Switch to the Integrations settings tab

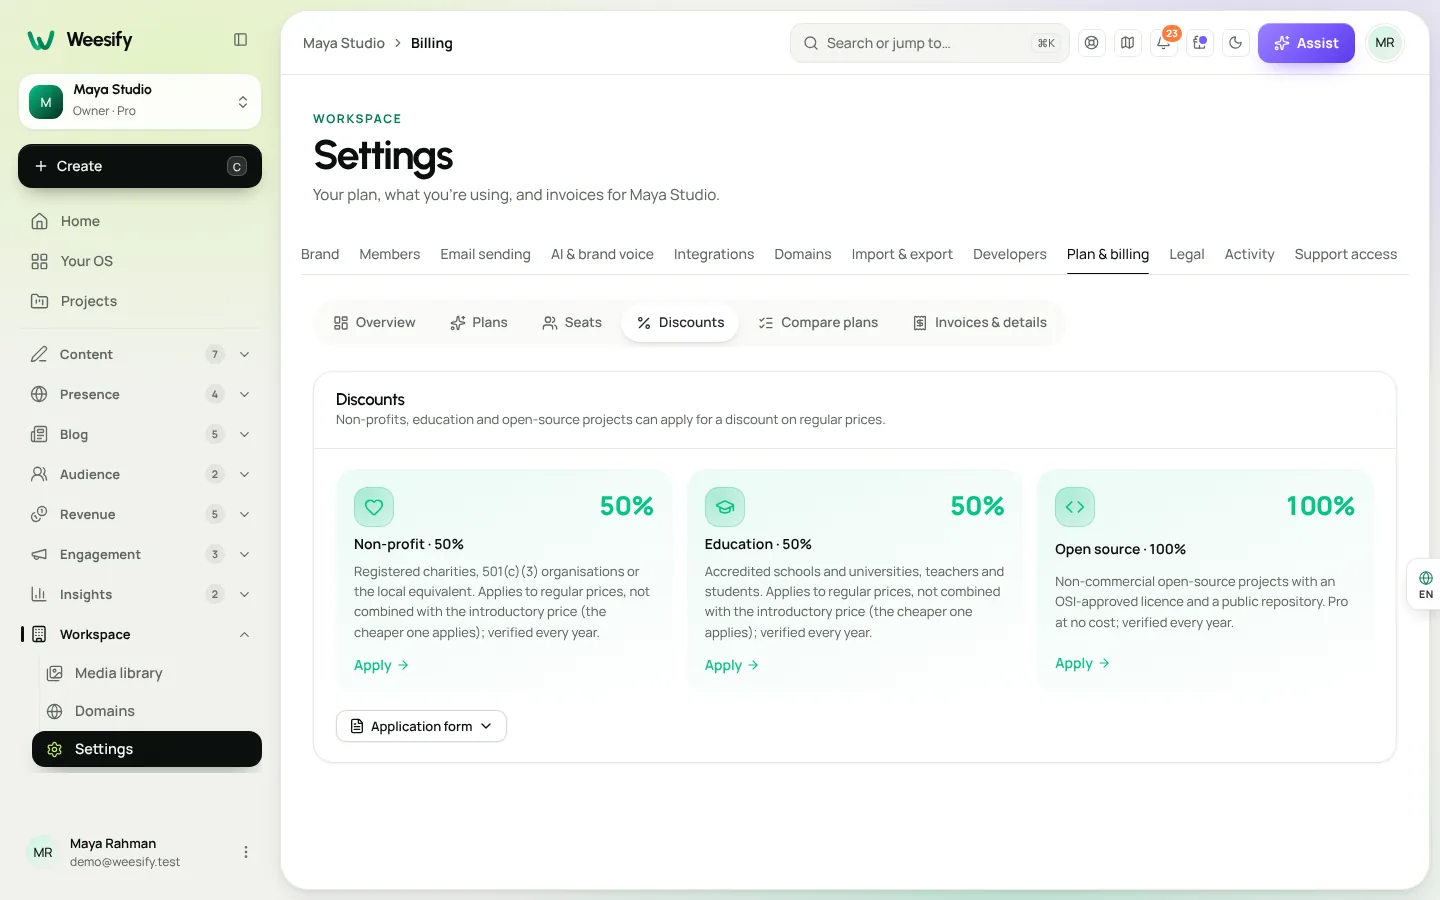[714, 254]
